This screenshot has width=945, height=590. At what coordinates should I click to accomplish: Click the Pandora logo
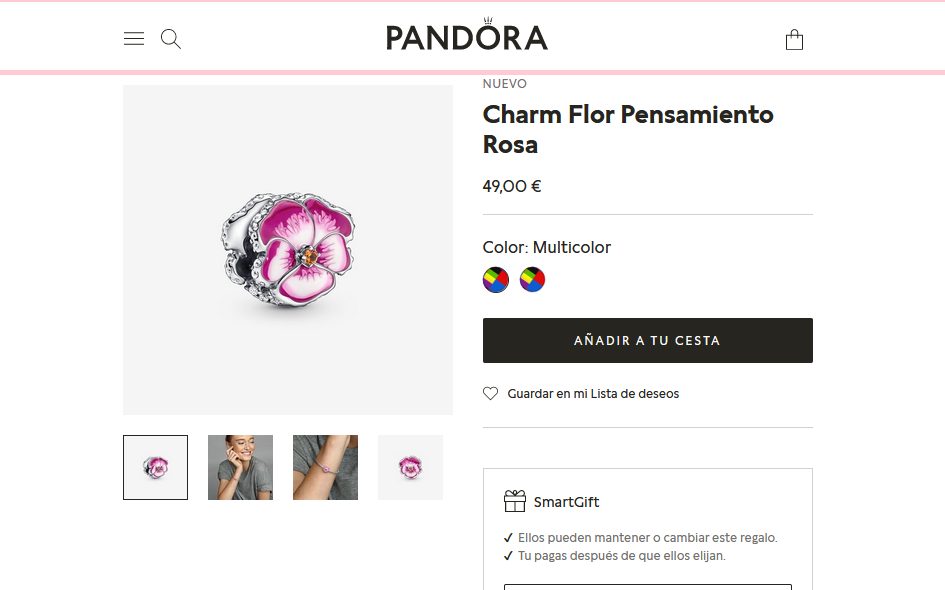(x=467, y=36)
